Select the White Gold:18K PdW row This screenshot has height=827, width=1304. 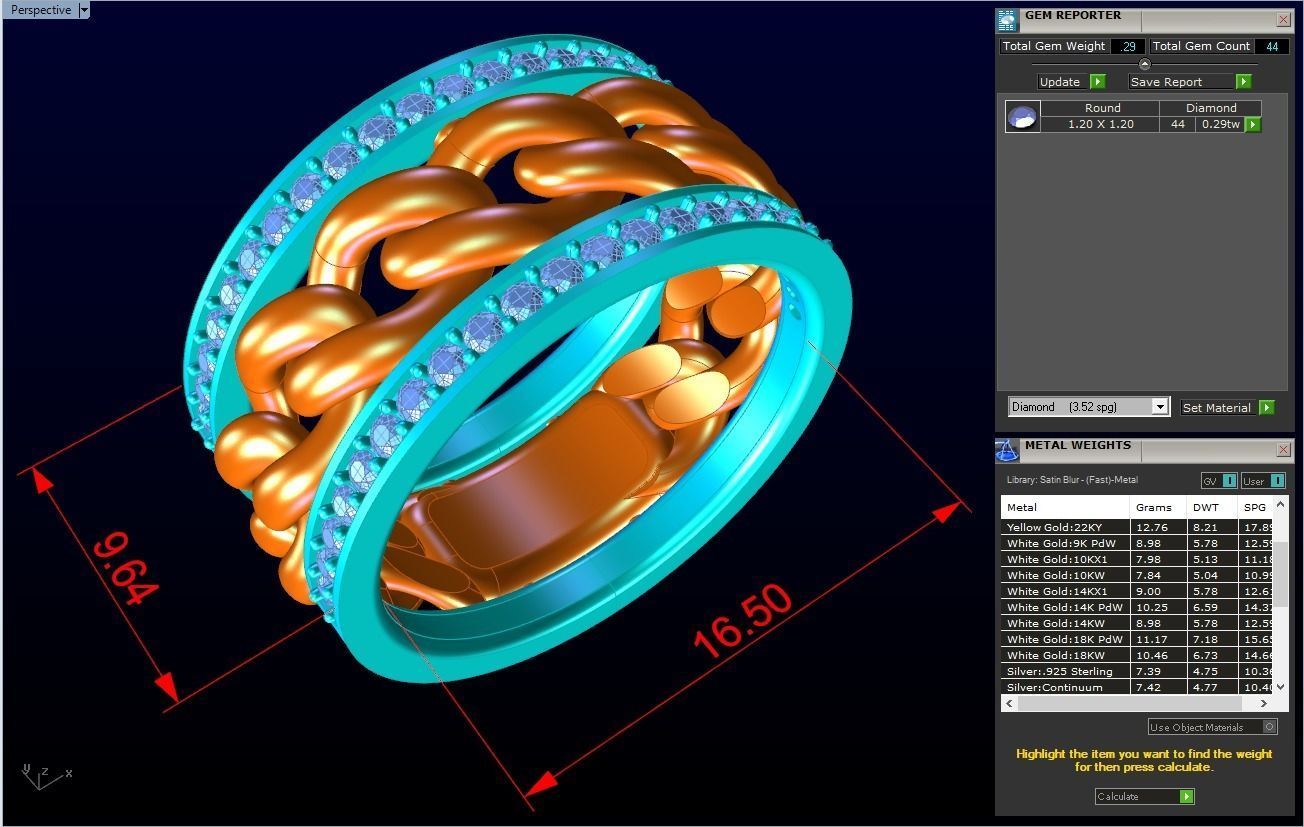tap(1137, 639)
